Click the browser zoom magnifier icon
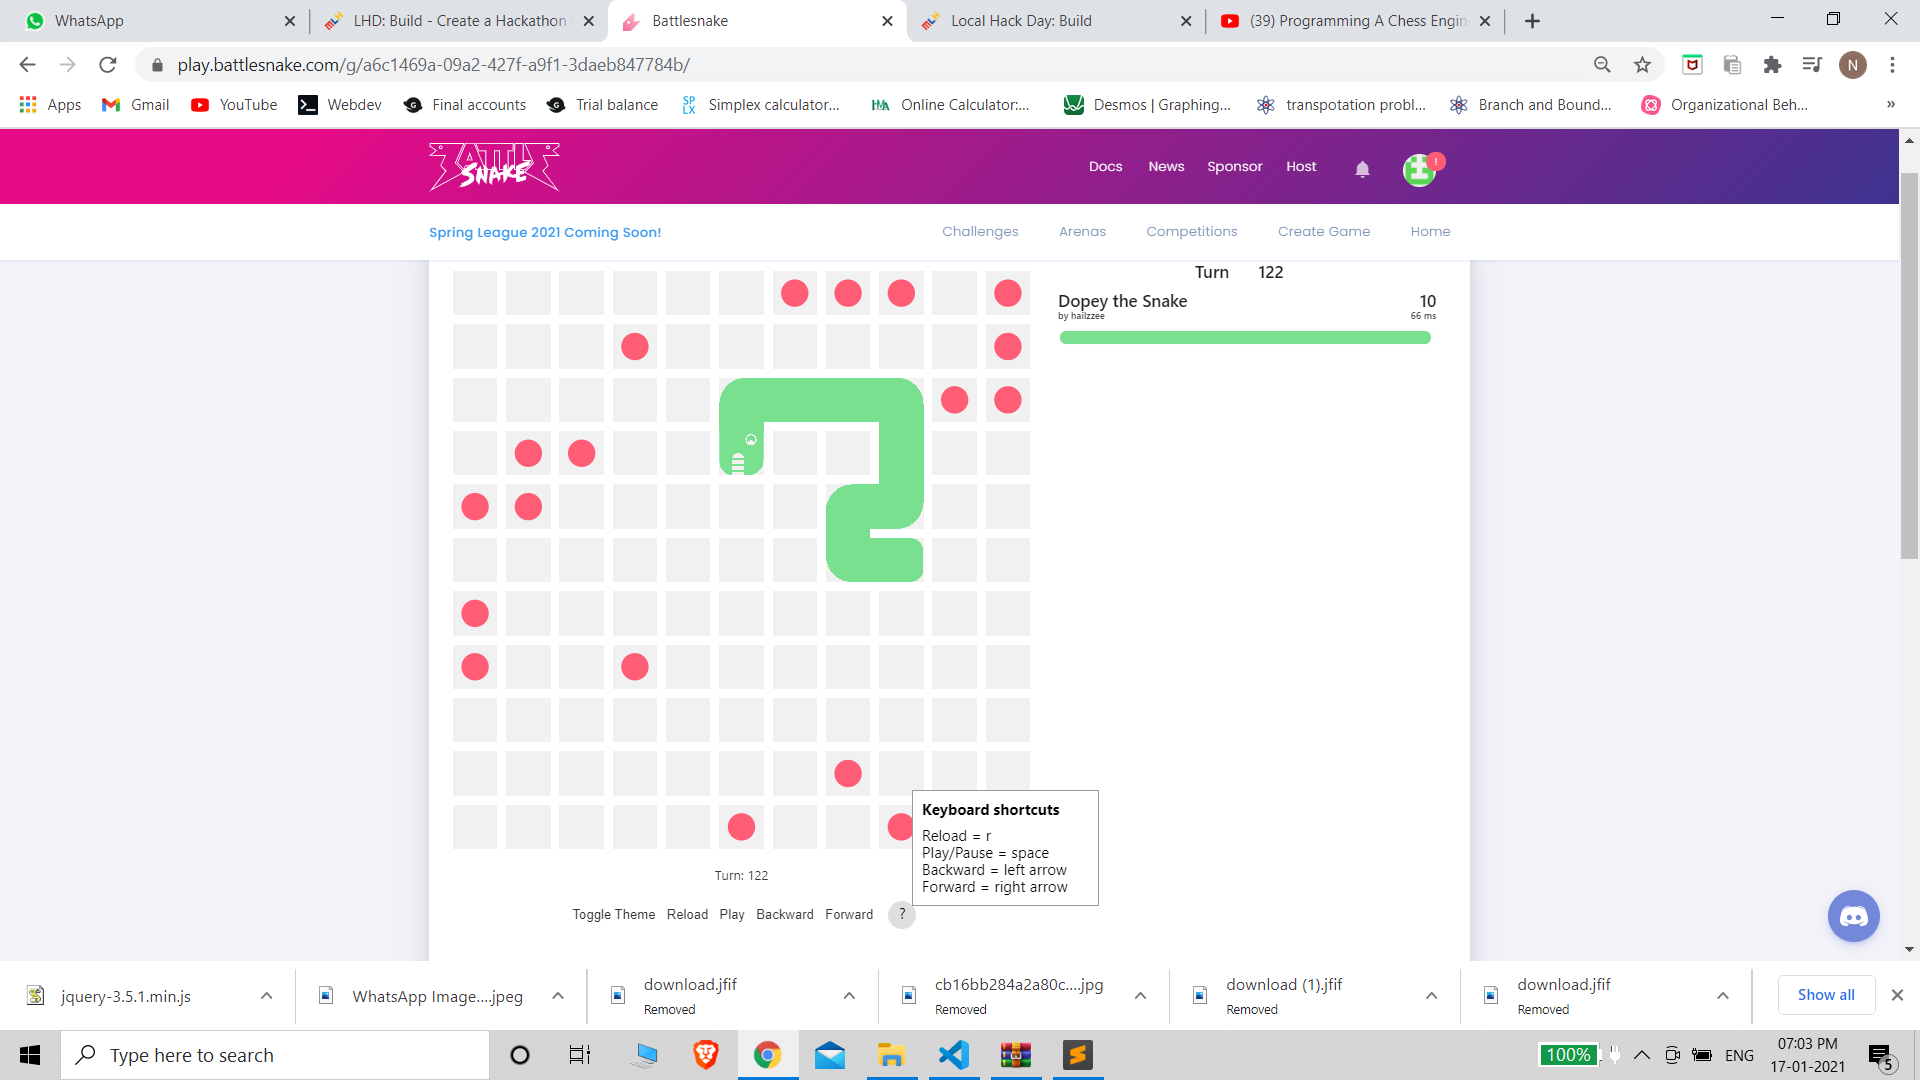The width and height of the screenshot is (1920, 1080). (1602, 65)
